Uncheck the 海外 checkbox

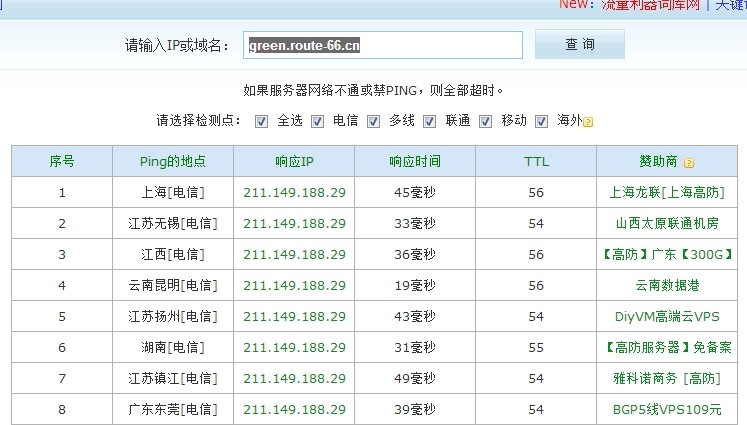coord(542,121)
